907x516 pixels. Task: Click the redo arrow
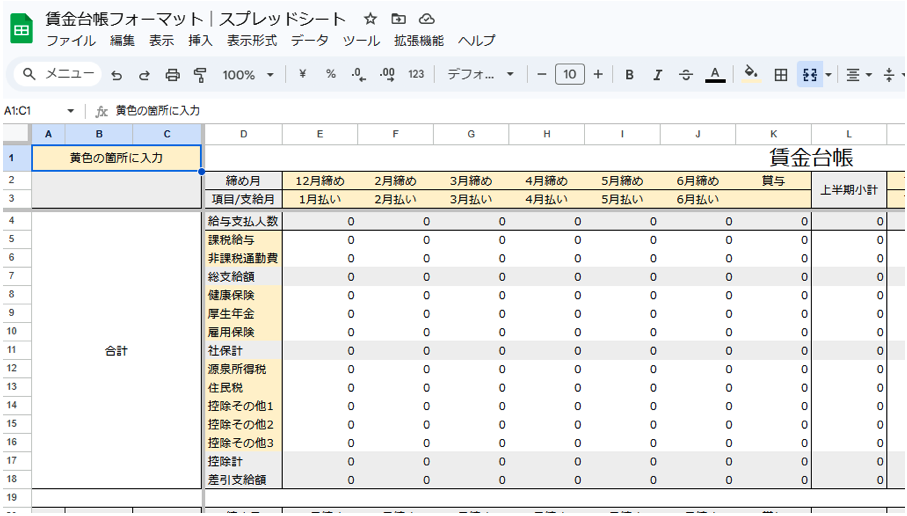click(x=145, y=75)
